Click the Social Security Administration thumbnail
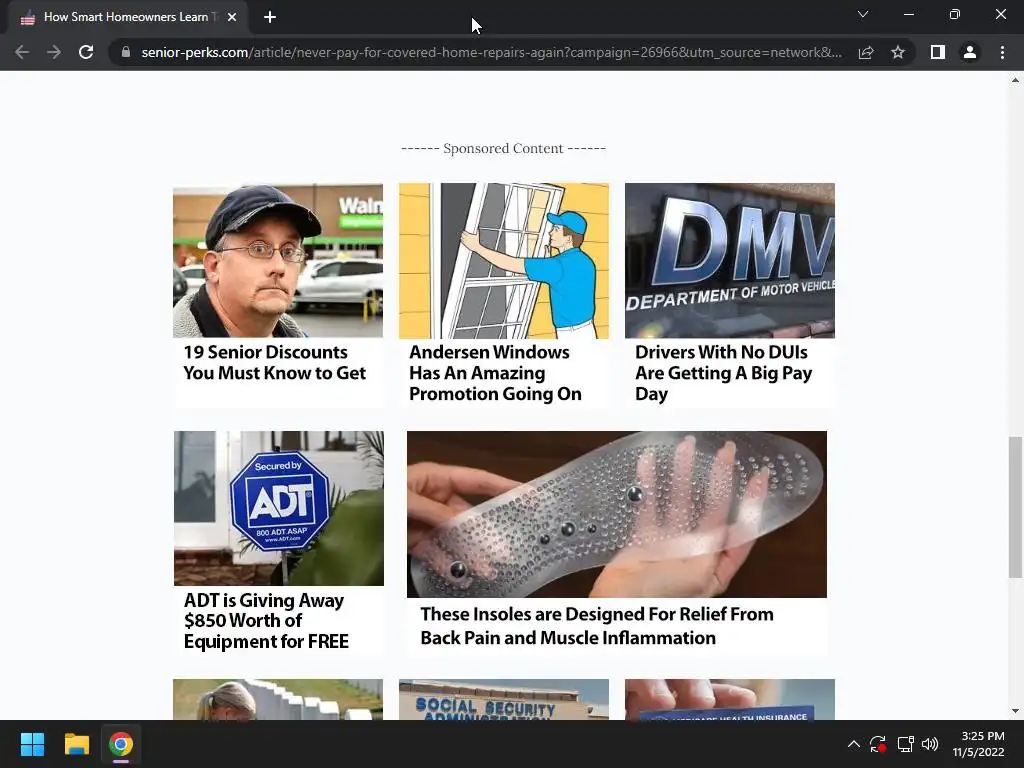 504,699
